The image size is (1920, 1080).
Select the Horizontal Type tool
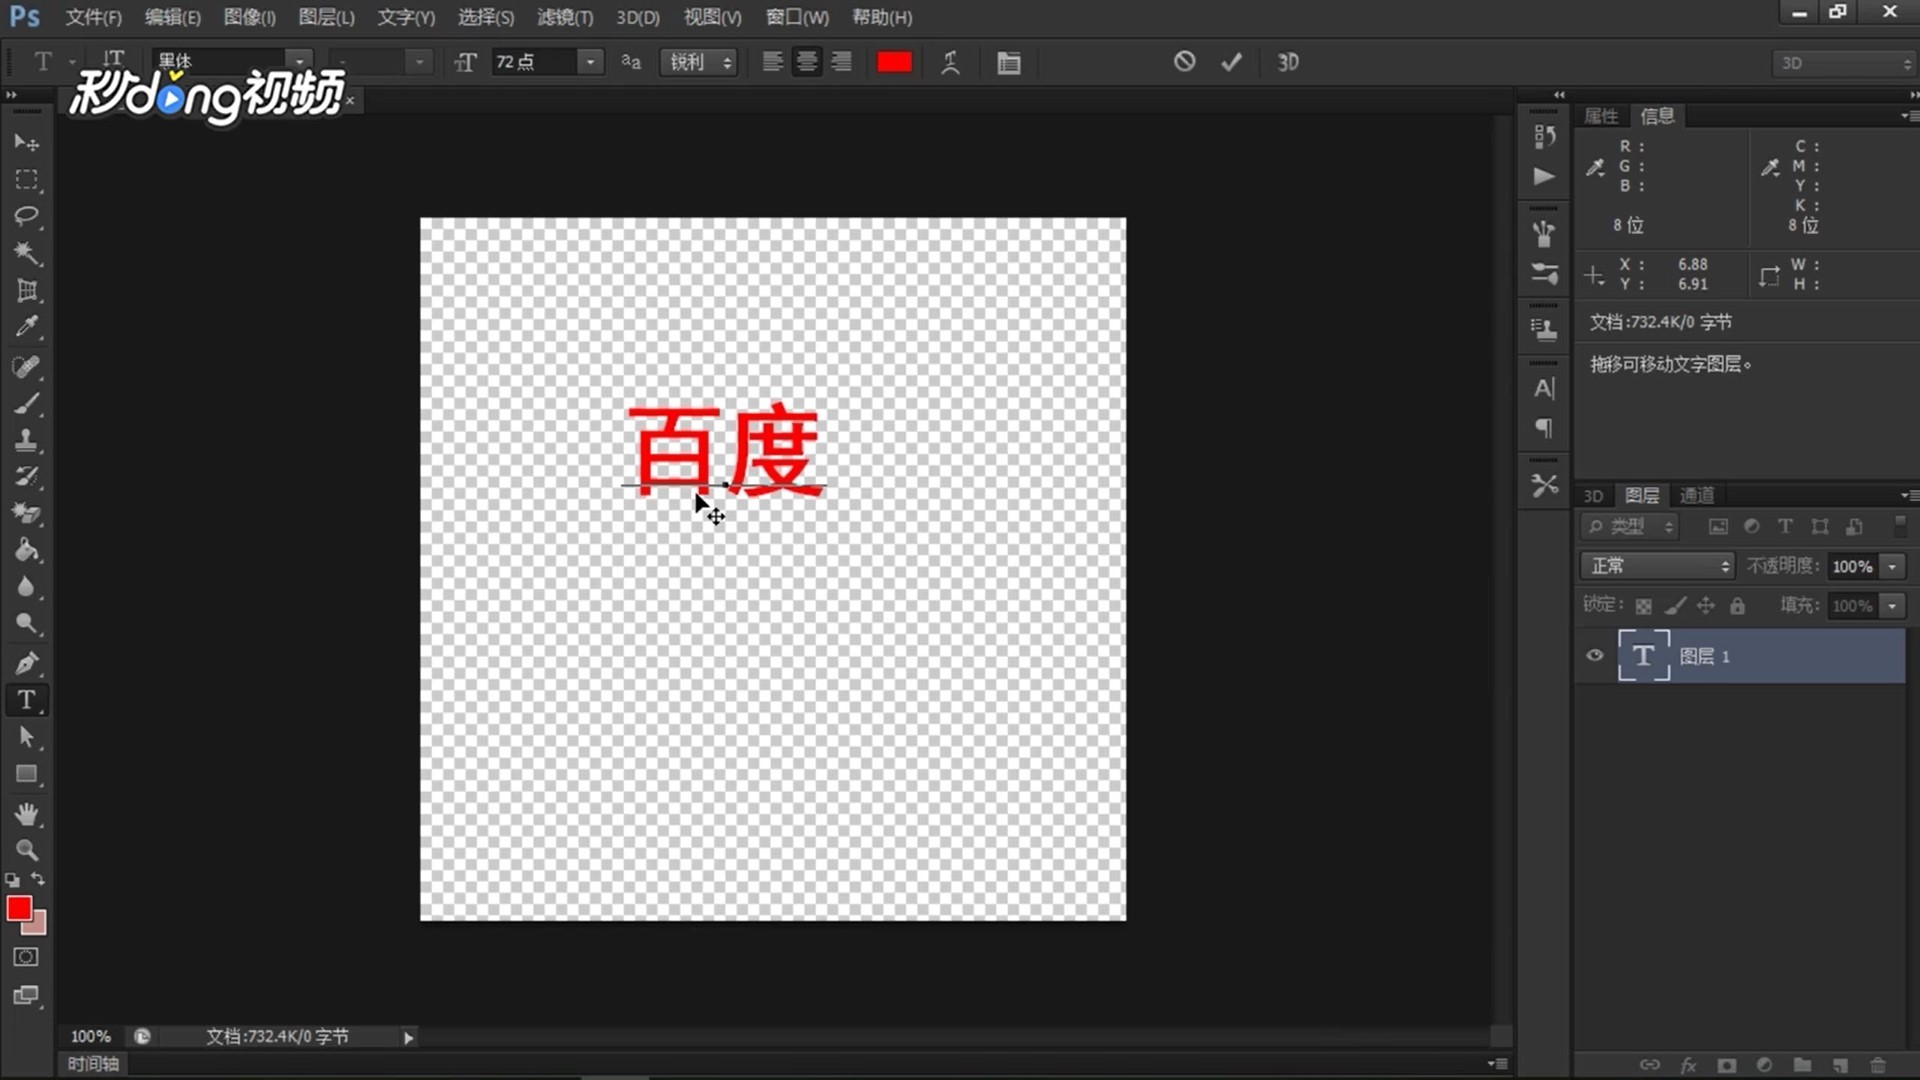(27, 700)
